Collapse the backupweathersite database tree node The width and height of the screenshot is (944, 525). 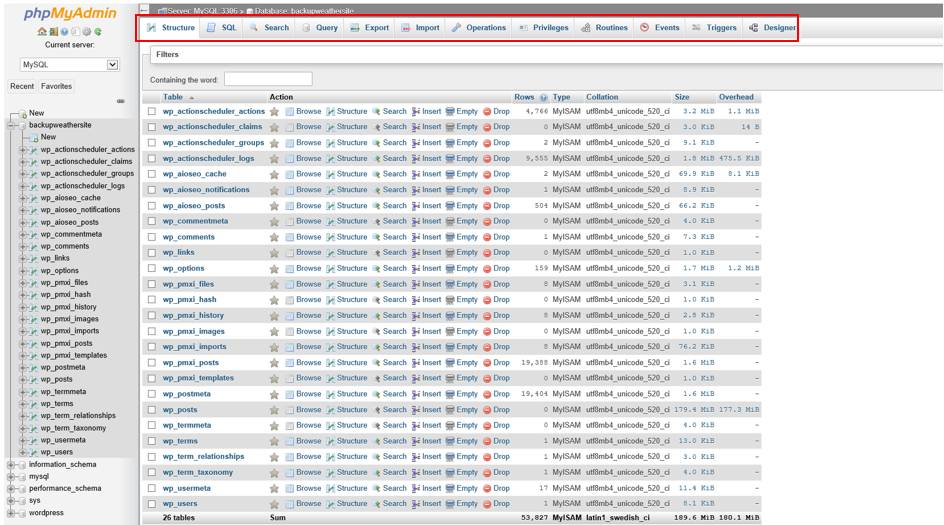(x=11, y=125)
